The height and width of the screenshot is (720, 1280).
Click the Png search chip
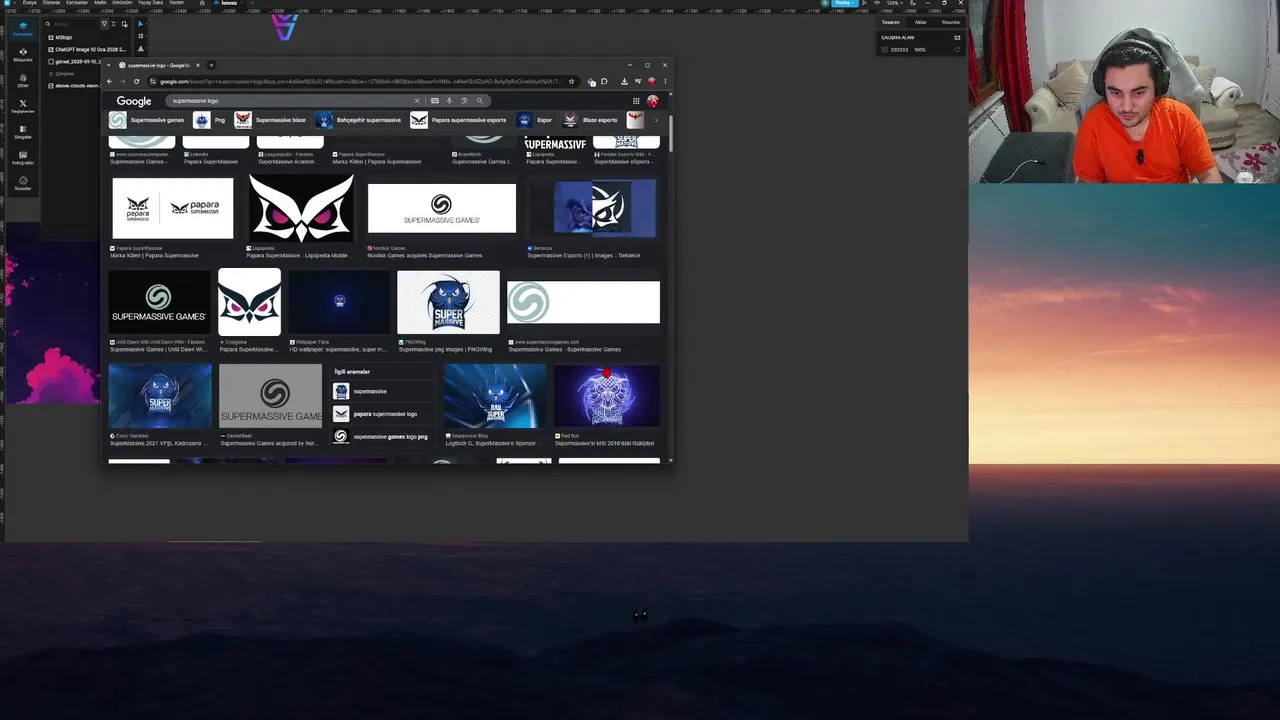(210, 120)
